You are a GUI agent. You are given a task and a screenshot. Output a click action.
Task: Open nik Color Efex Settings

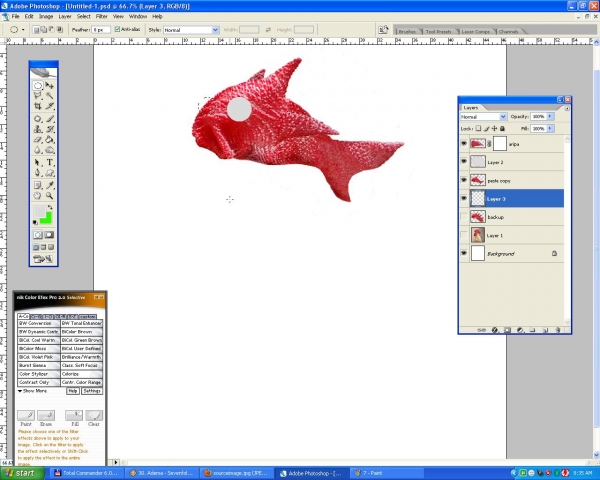[92, 391]
